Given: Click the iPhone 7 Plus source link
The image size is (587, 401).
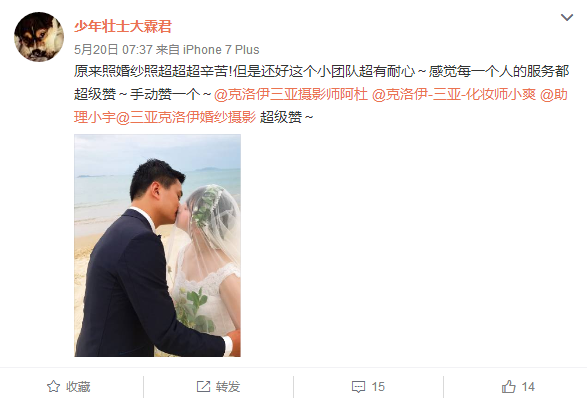Looking at the screenshot, I should point(221,49).
